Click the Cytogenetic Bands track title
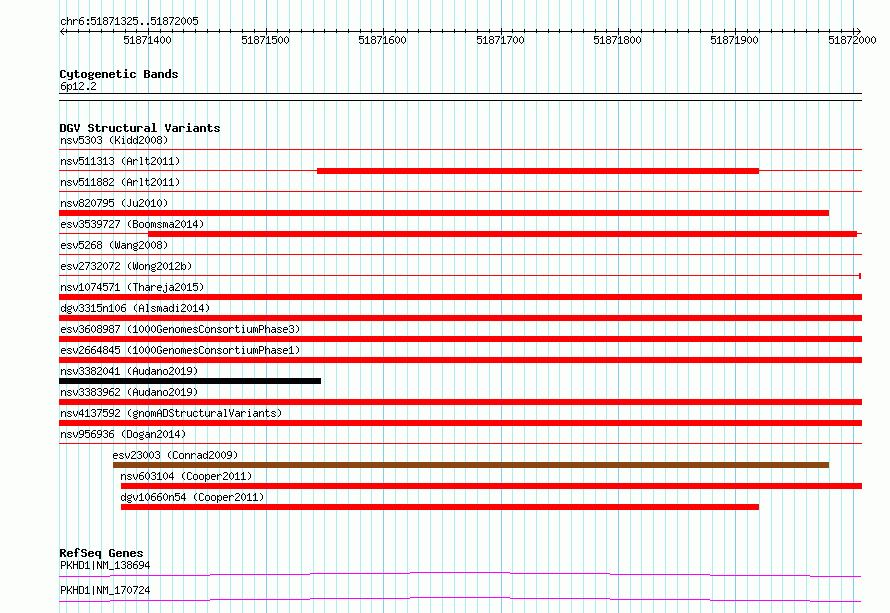This screenshot has height=613, width=890. tap(119, 74)
